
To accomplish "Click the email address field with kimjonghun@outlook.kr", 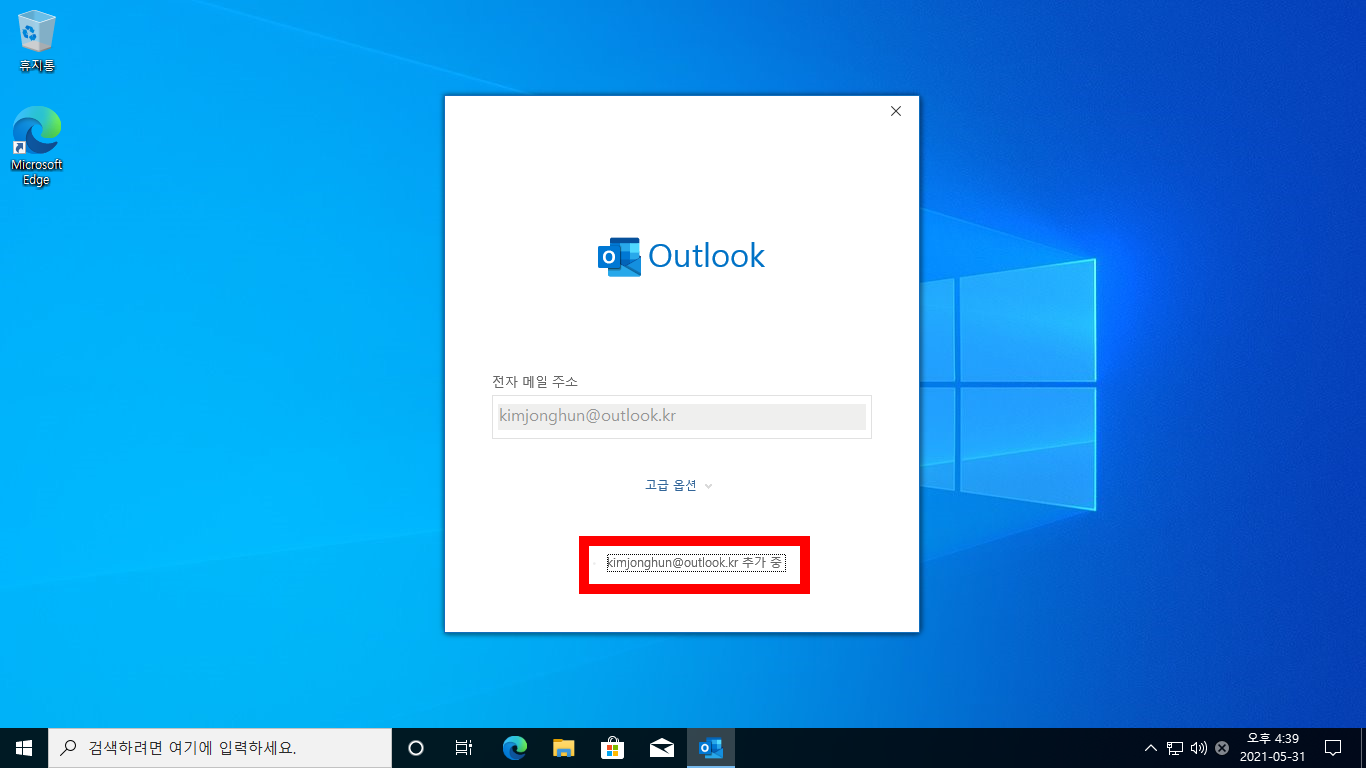I will [x=681, y=416].
